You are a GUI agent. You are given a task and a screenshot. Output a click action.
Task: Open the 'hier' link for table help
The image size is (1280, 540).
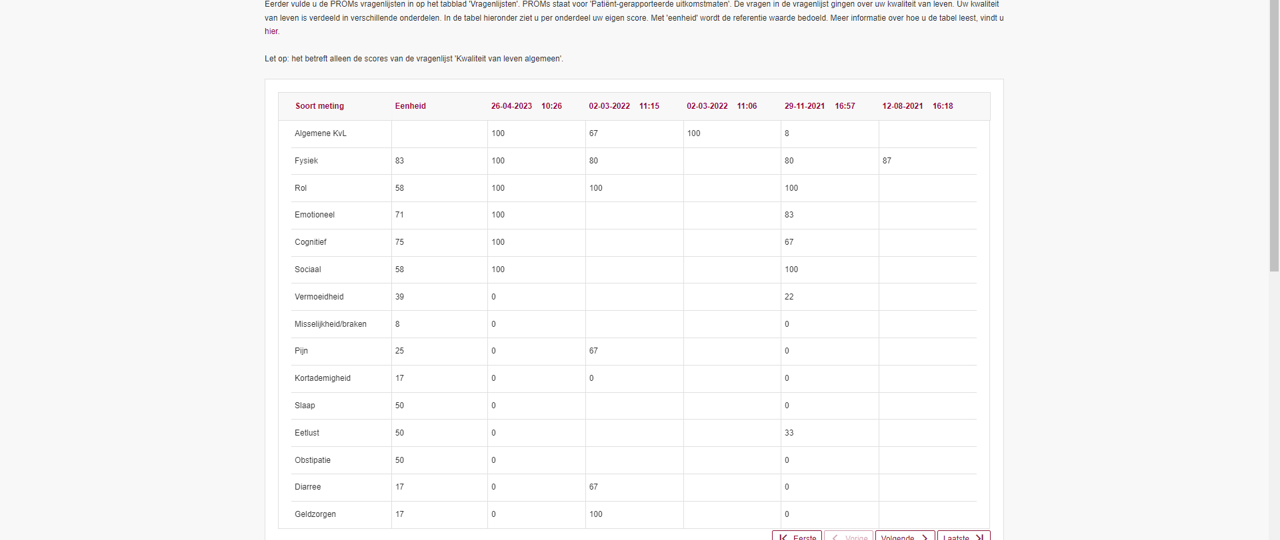(x=271, y=32)
